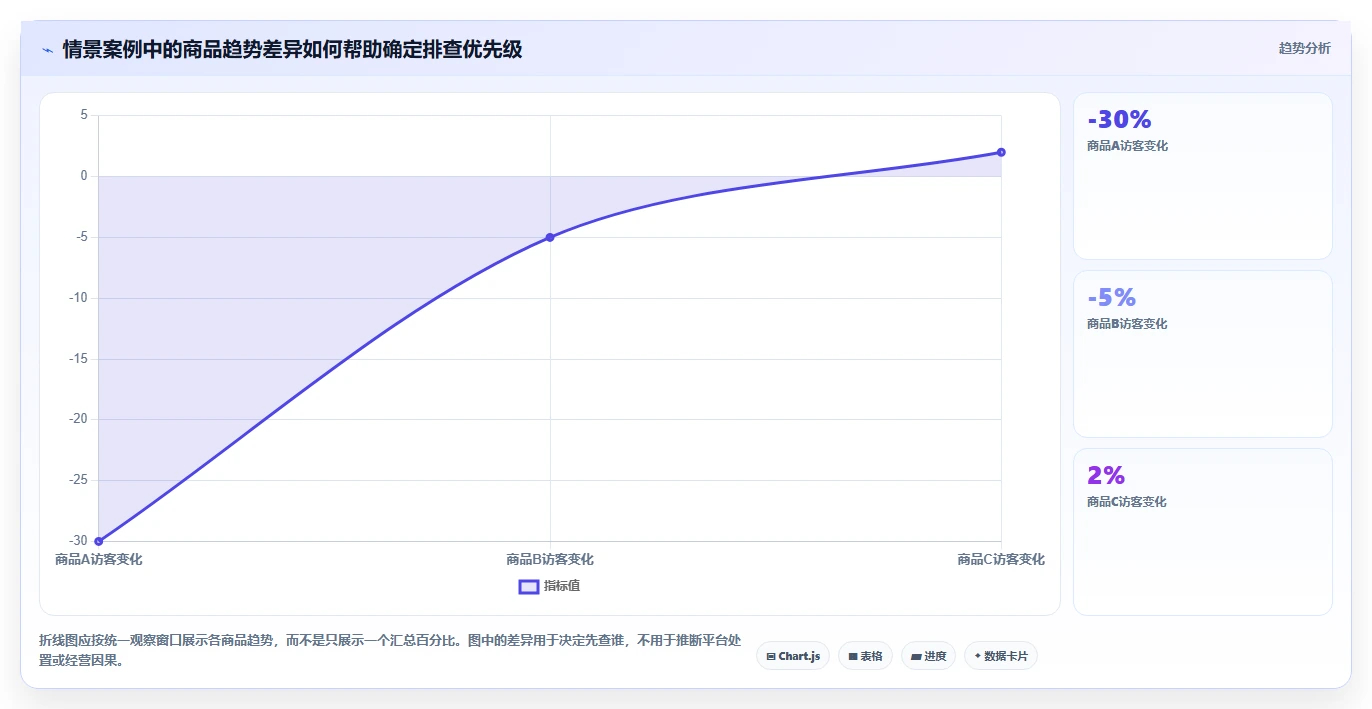
Task: Select the 商品C访客变化 data point at 2
Action: click(1001, 152)
